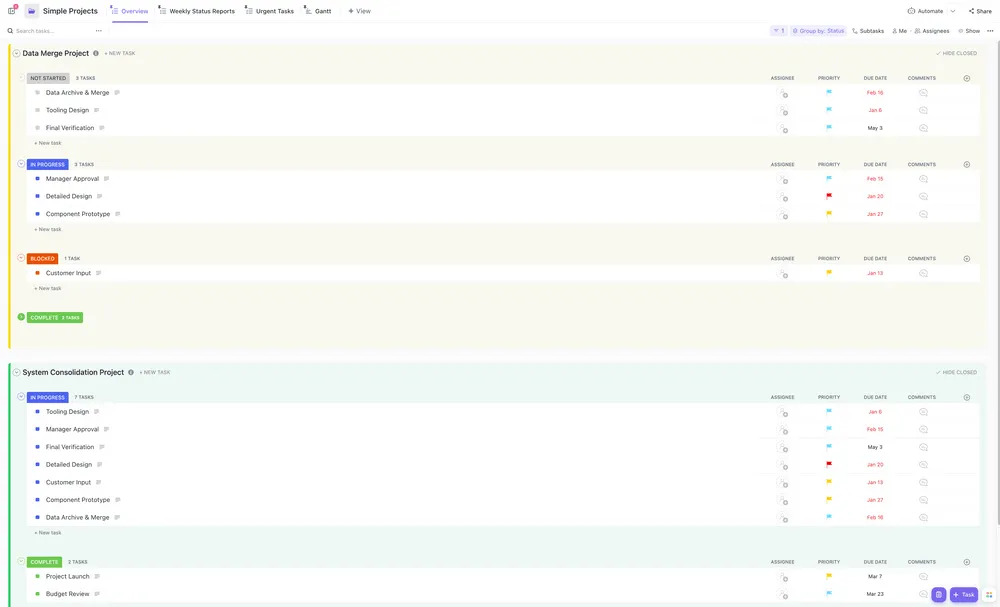This screenshot has height=607, width=1000.
Task: Open the Project Launch task
Action: [68, 576]
